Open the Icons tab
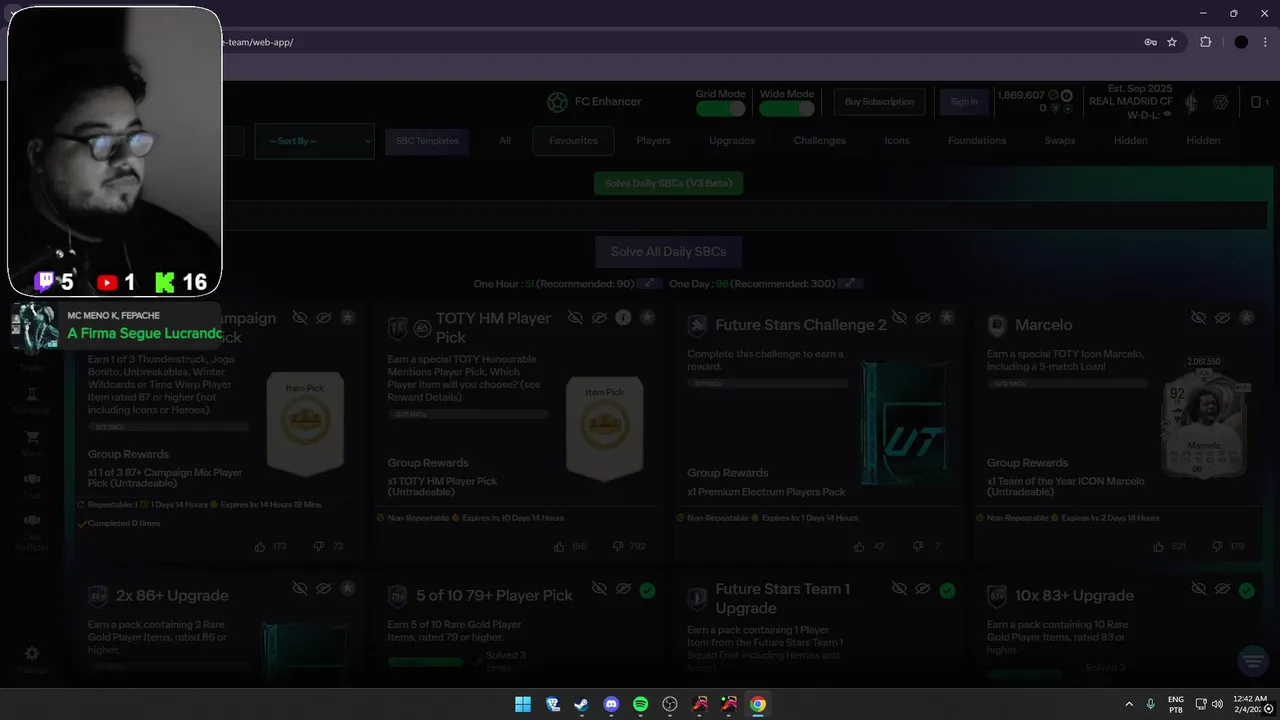Screen dimensions: 1280x720 897,141
